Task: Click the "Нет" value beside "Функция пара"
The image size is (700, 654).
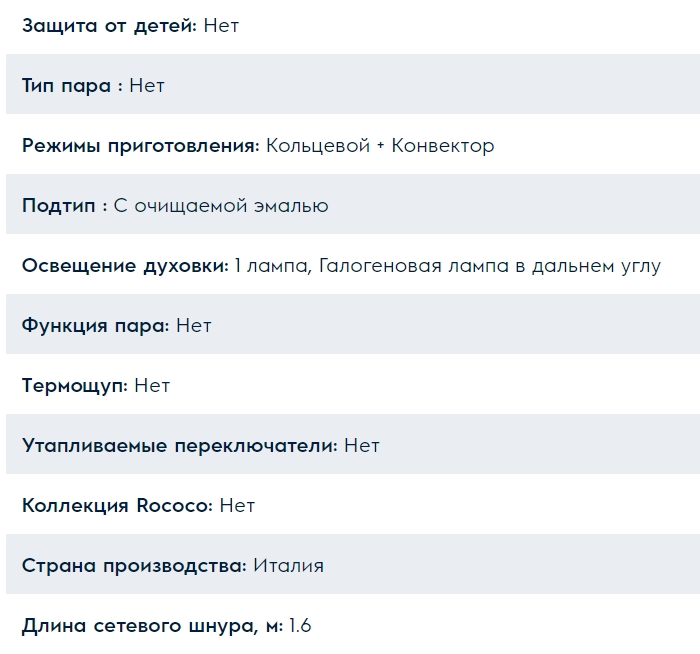Action: [x=194, y=326]
